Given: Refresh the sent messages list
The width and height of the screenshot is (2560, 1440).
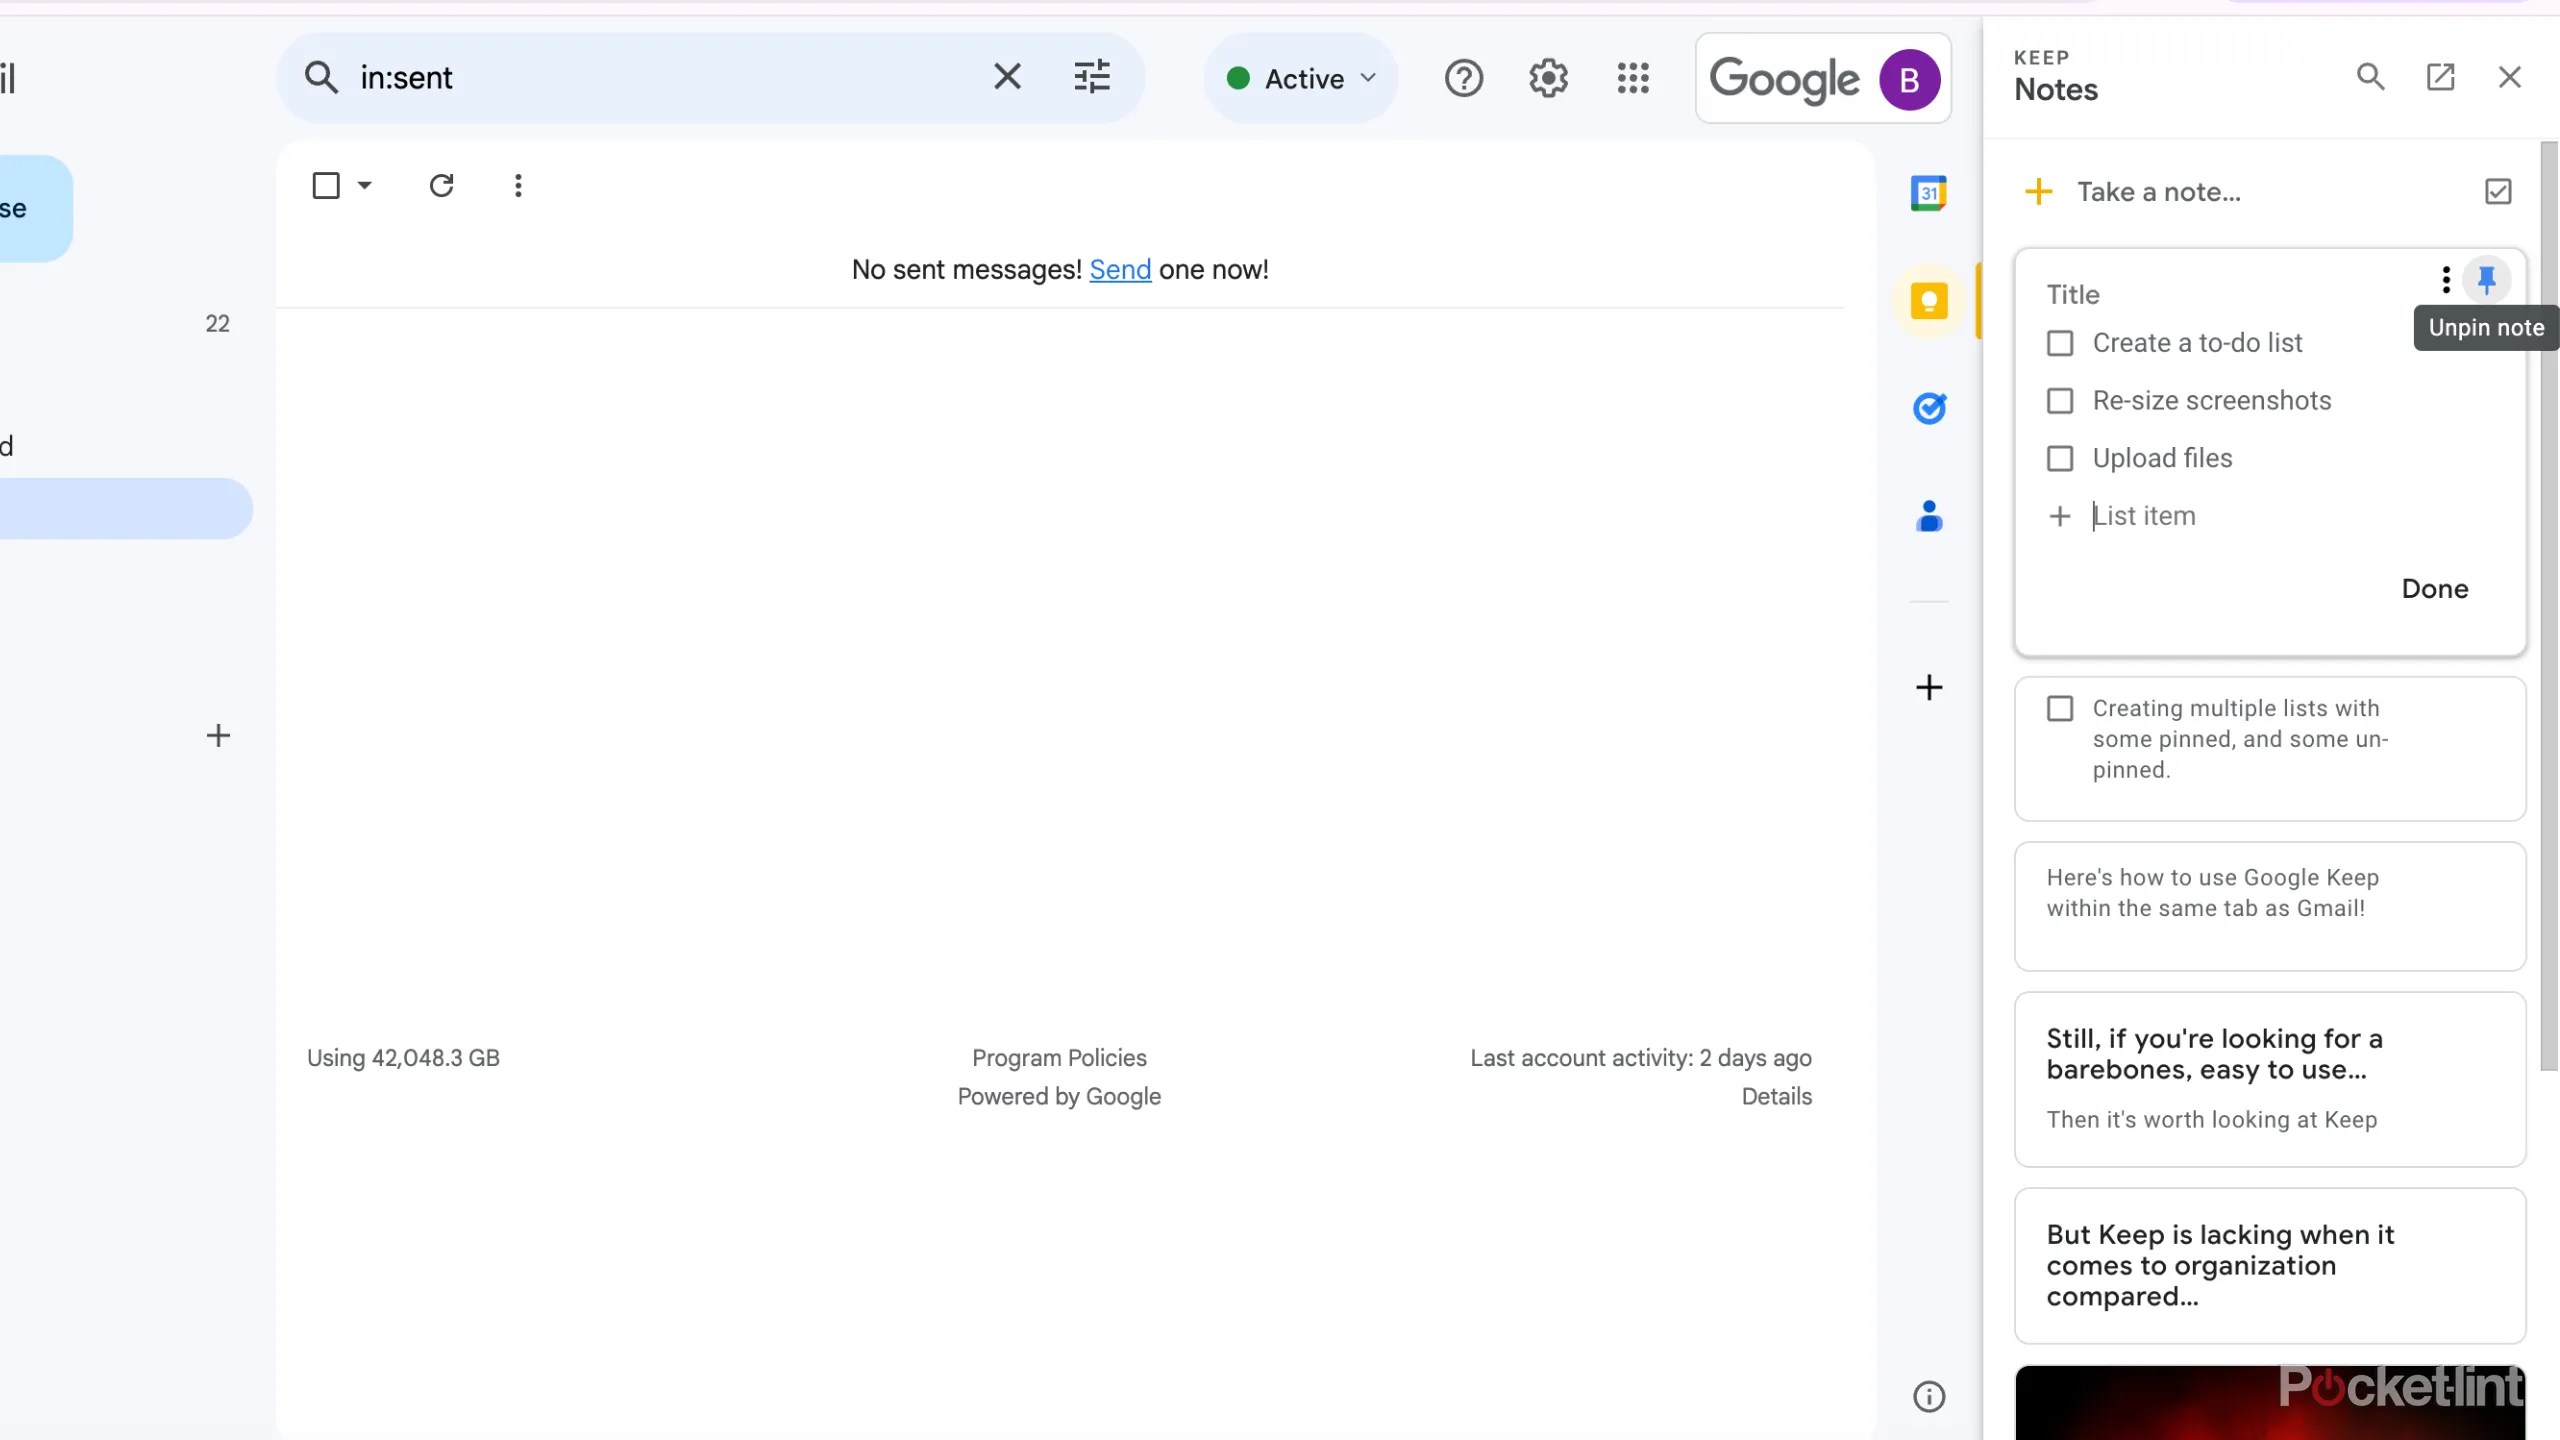Looking at the screenshot, I should pyautogui.click(x=442, y=186).
